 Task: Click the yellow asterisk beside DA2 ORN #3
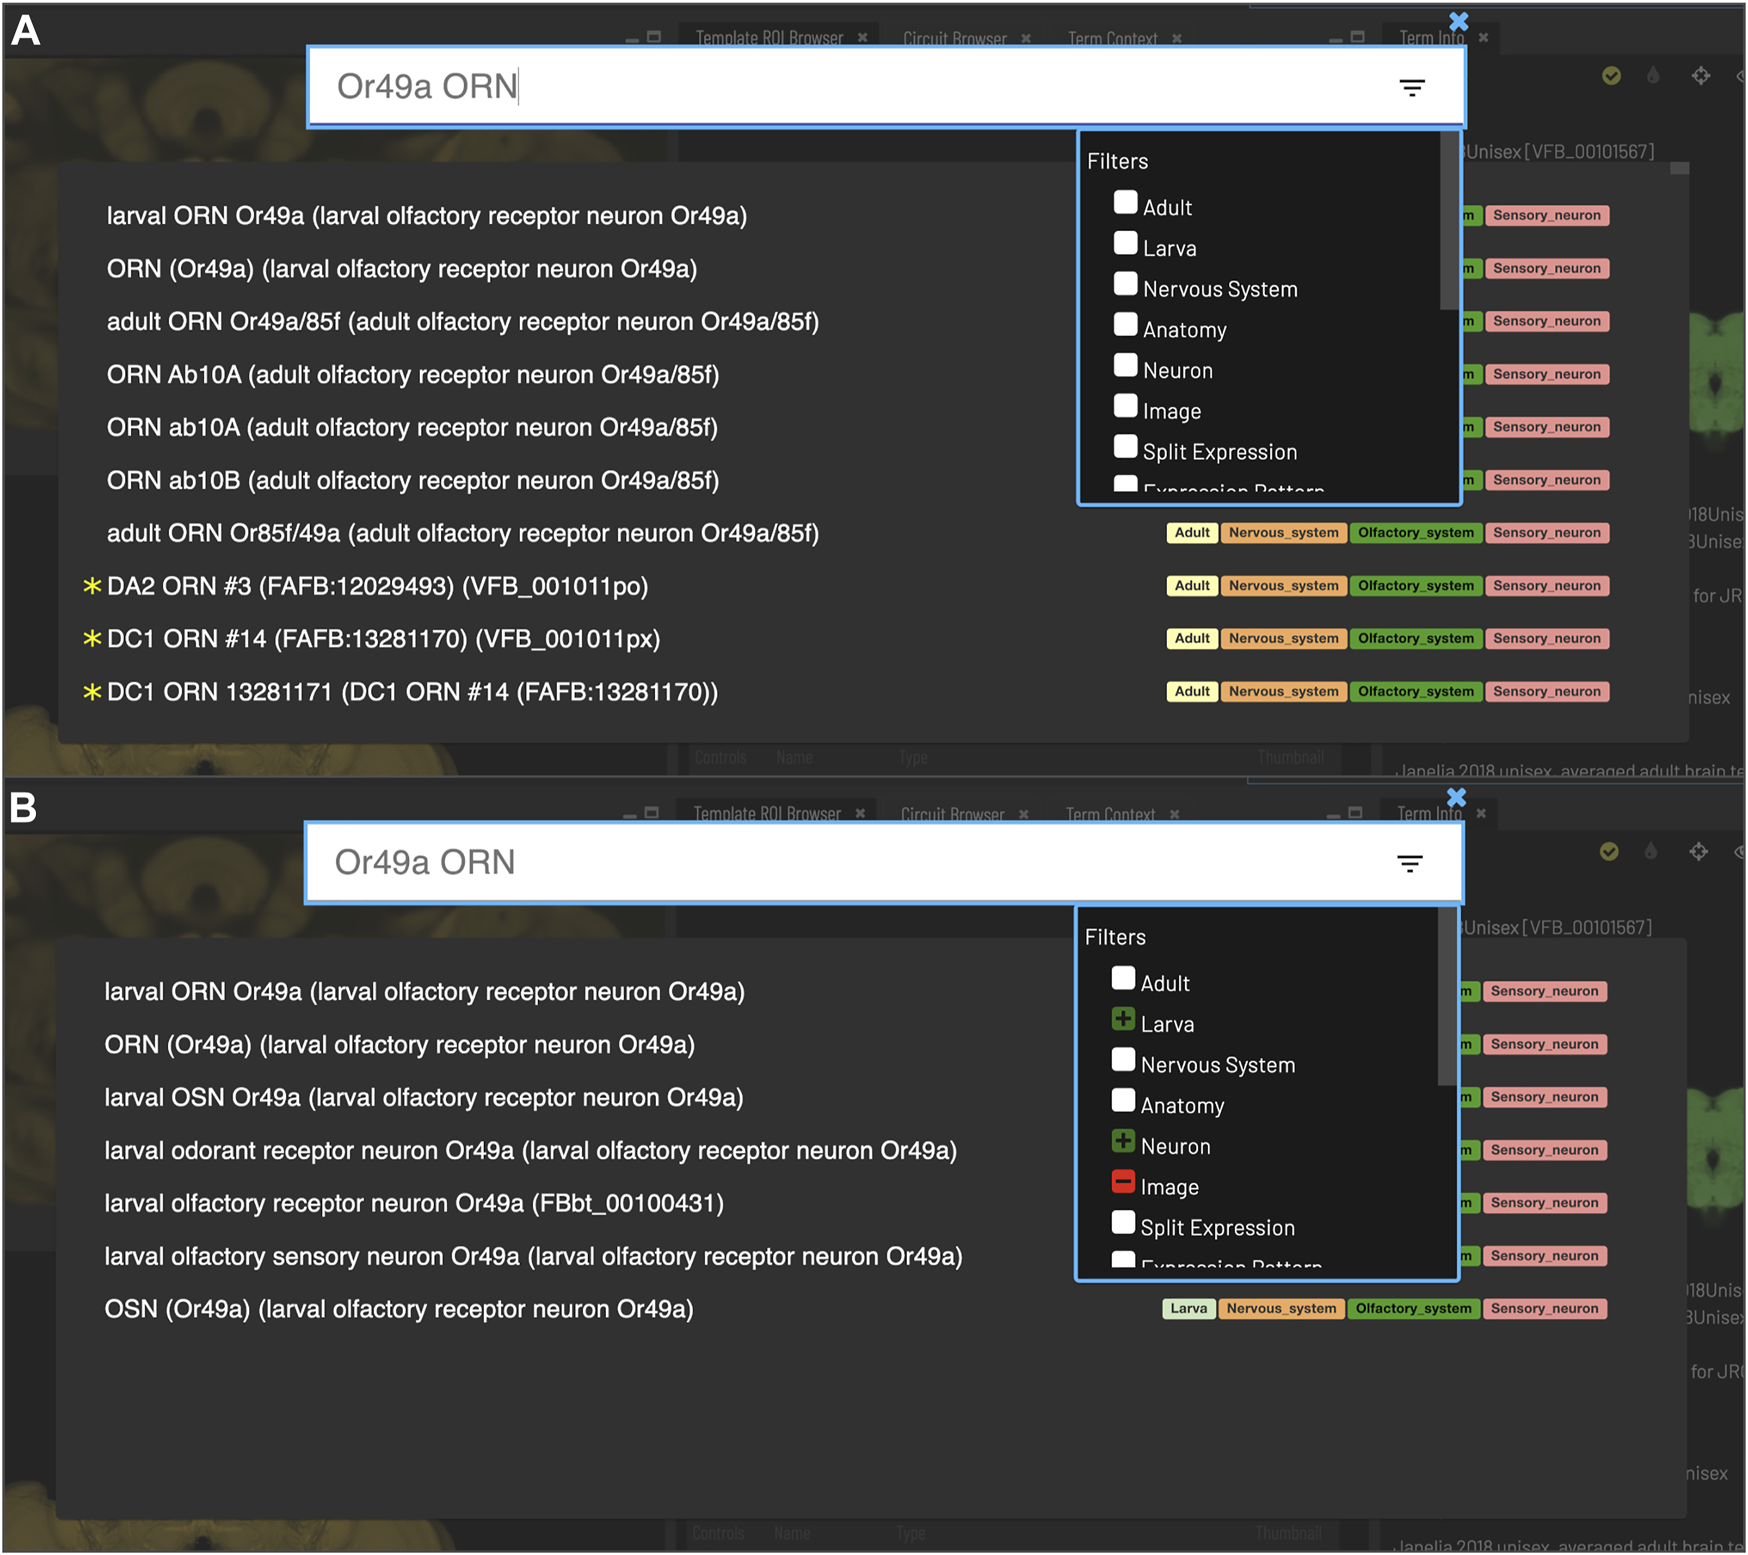tap(92, 586)
